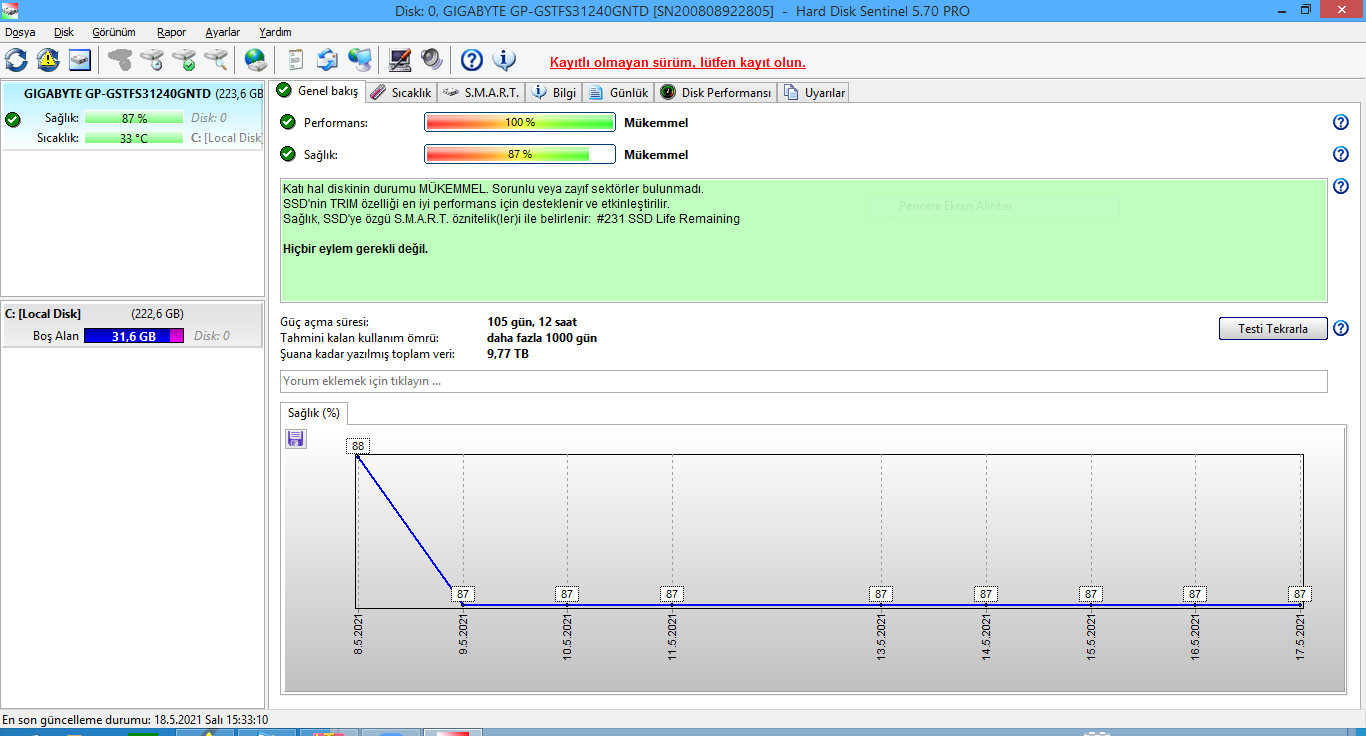The image size is (1366, 736).
Task: Open the Günlük tab
Action: 618,93
